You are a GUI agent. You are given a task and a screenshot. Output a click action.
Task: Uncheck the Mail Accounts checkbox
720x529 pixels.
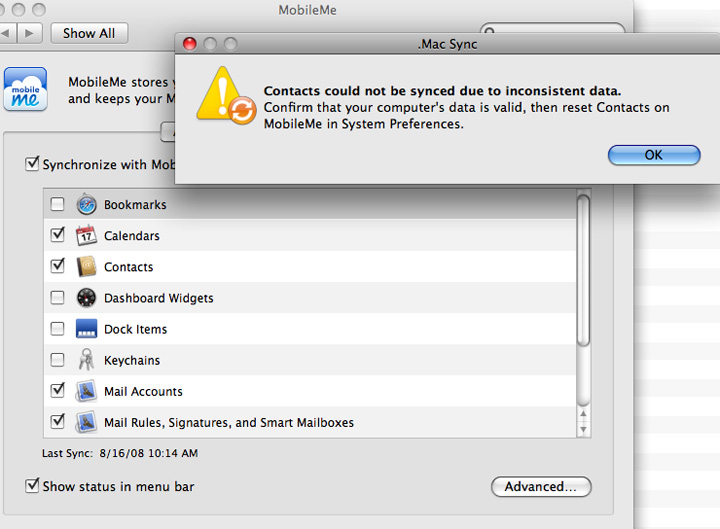[57, 390]
